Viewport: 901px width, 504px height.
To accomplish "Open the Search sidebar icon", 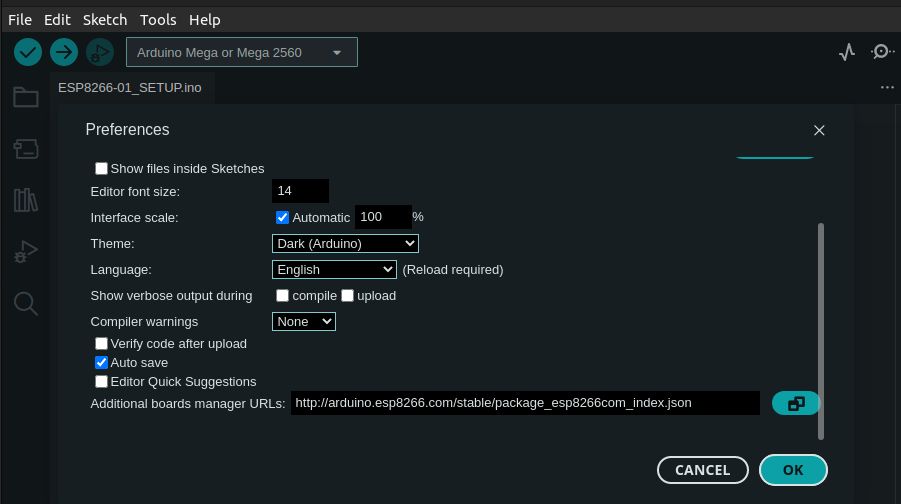I will pyautogui.click(x=26, y=303).
